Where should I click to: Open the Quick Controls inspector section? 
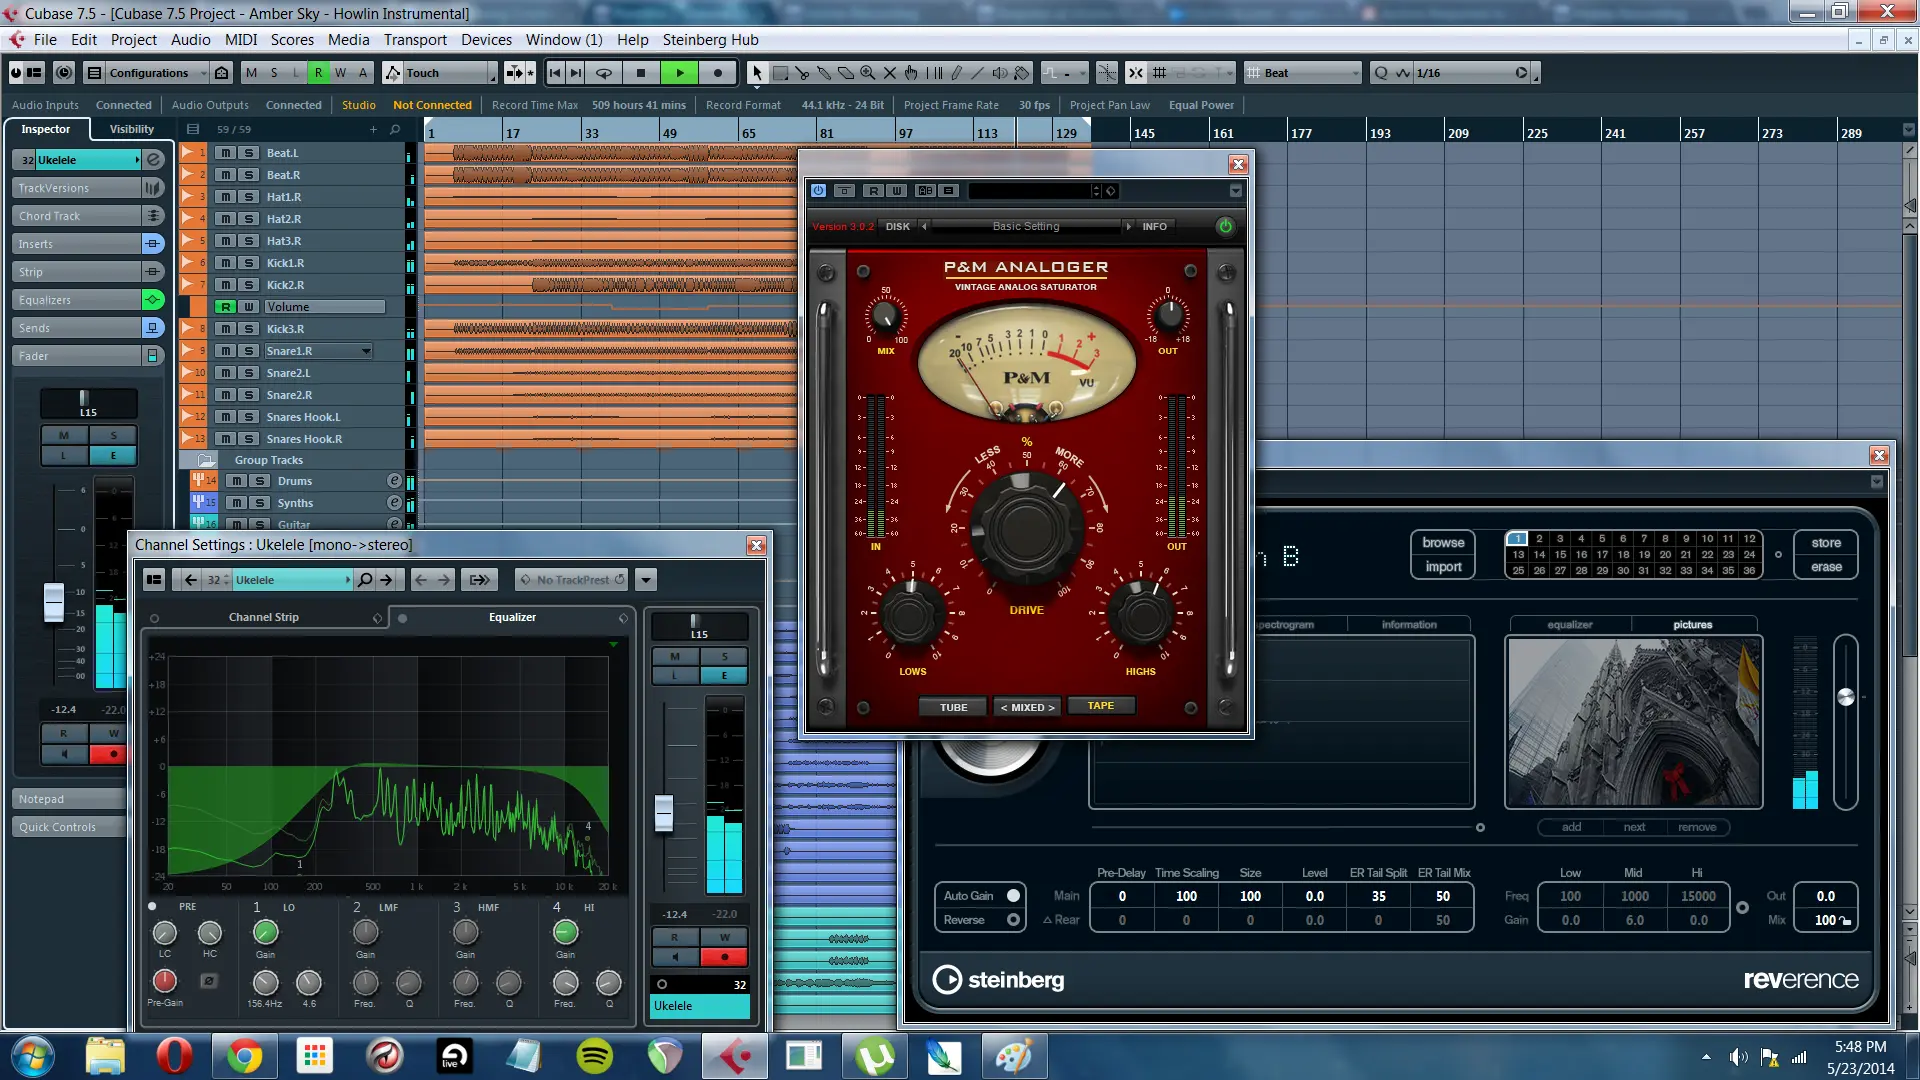[x=70, y=827]
